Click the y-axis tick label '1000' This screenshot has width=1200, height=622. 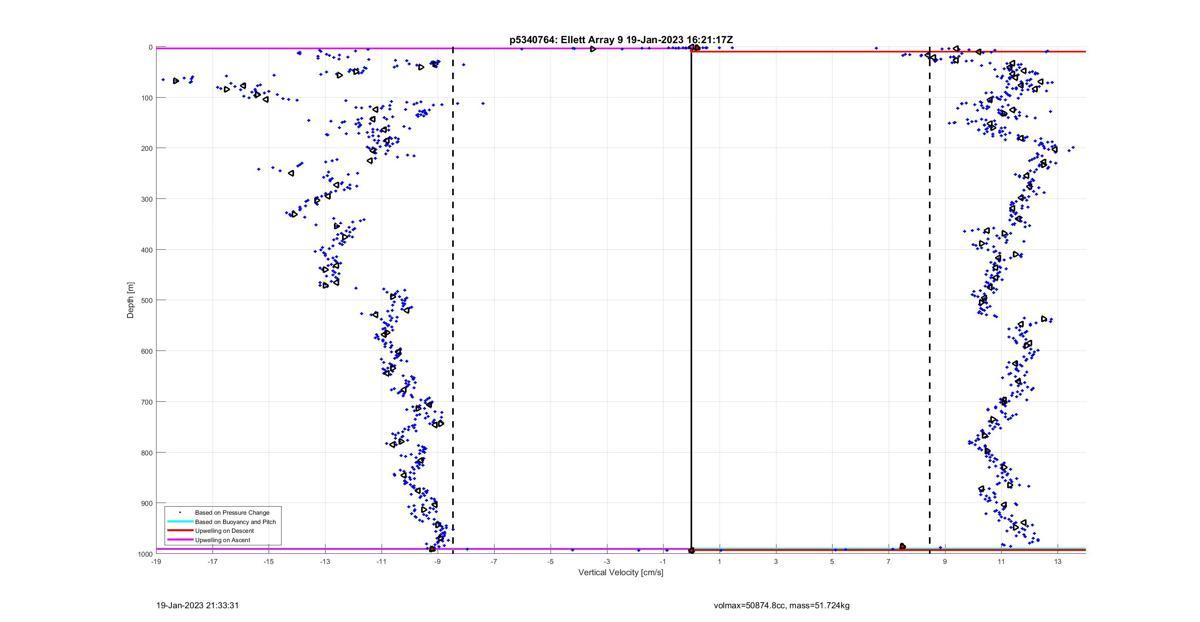click(144, 553)
